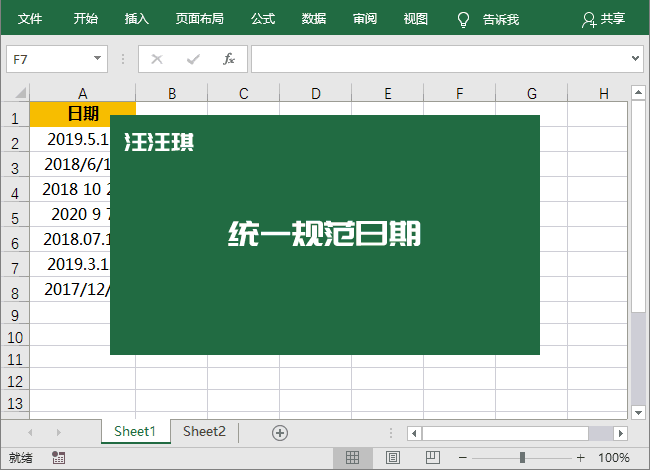This screenshot has width=650, height=470.
Task: Add a new sheet with plus icon
Action: click(280, 433)
